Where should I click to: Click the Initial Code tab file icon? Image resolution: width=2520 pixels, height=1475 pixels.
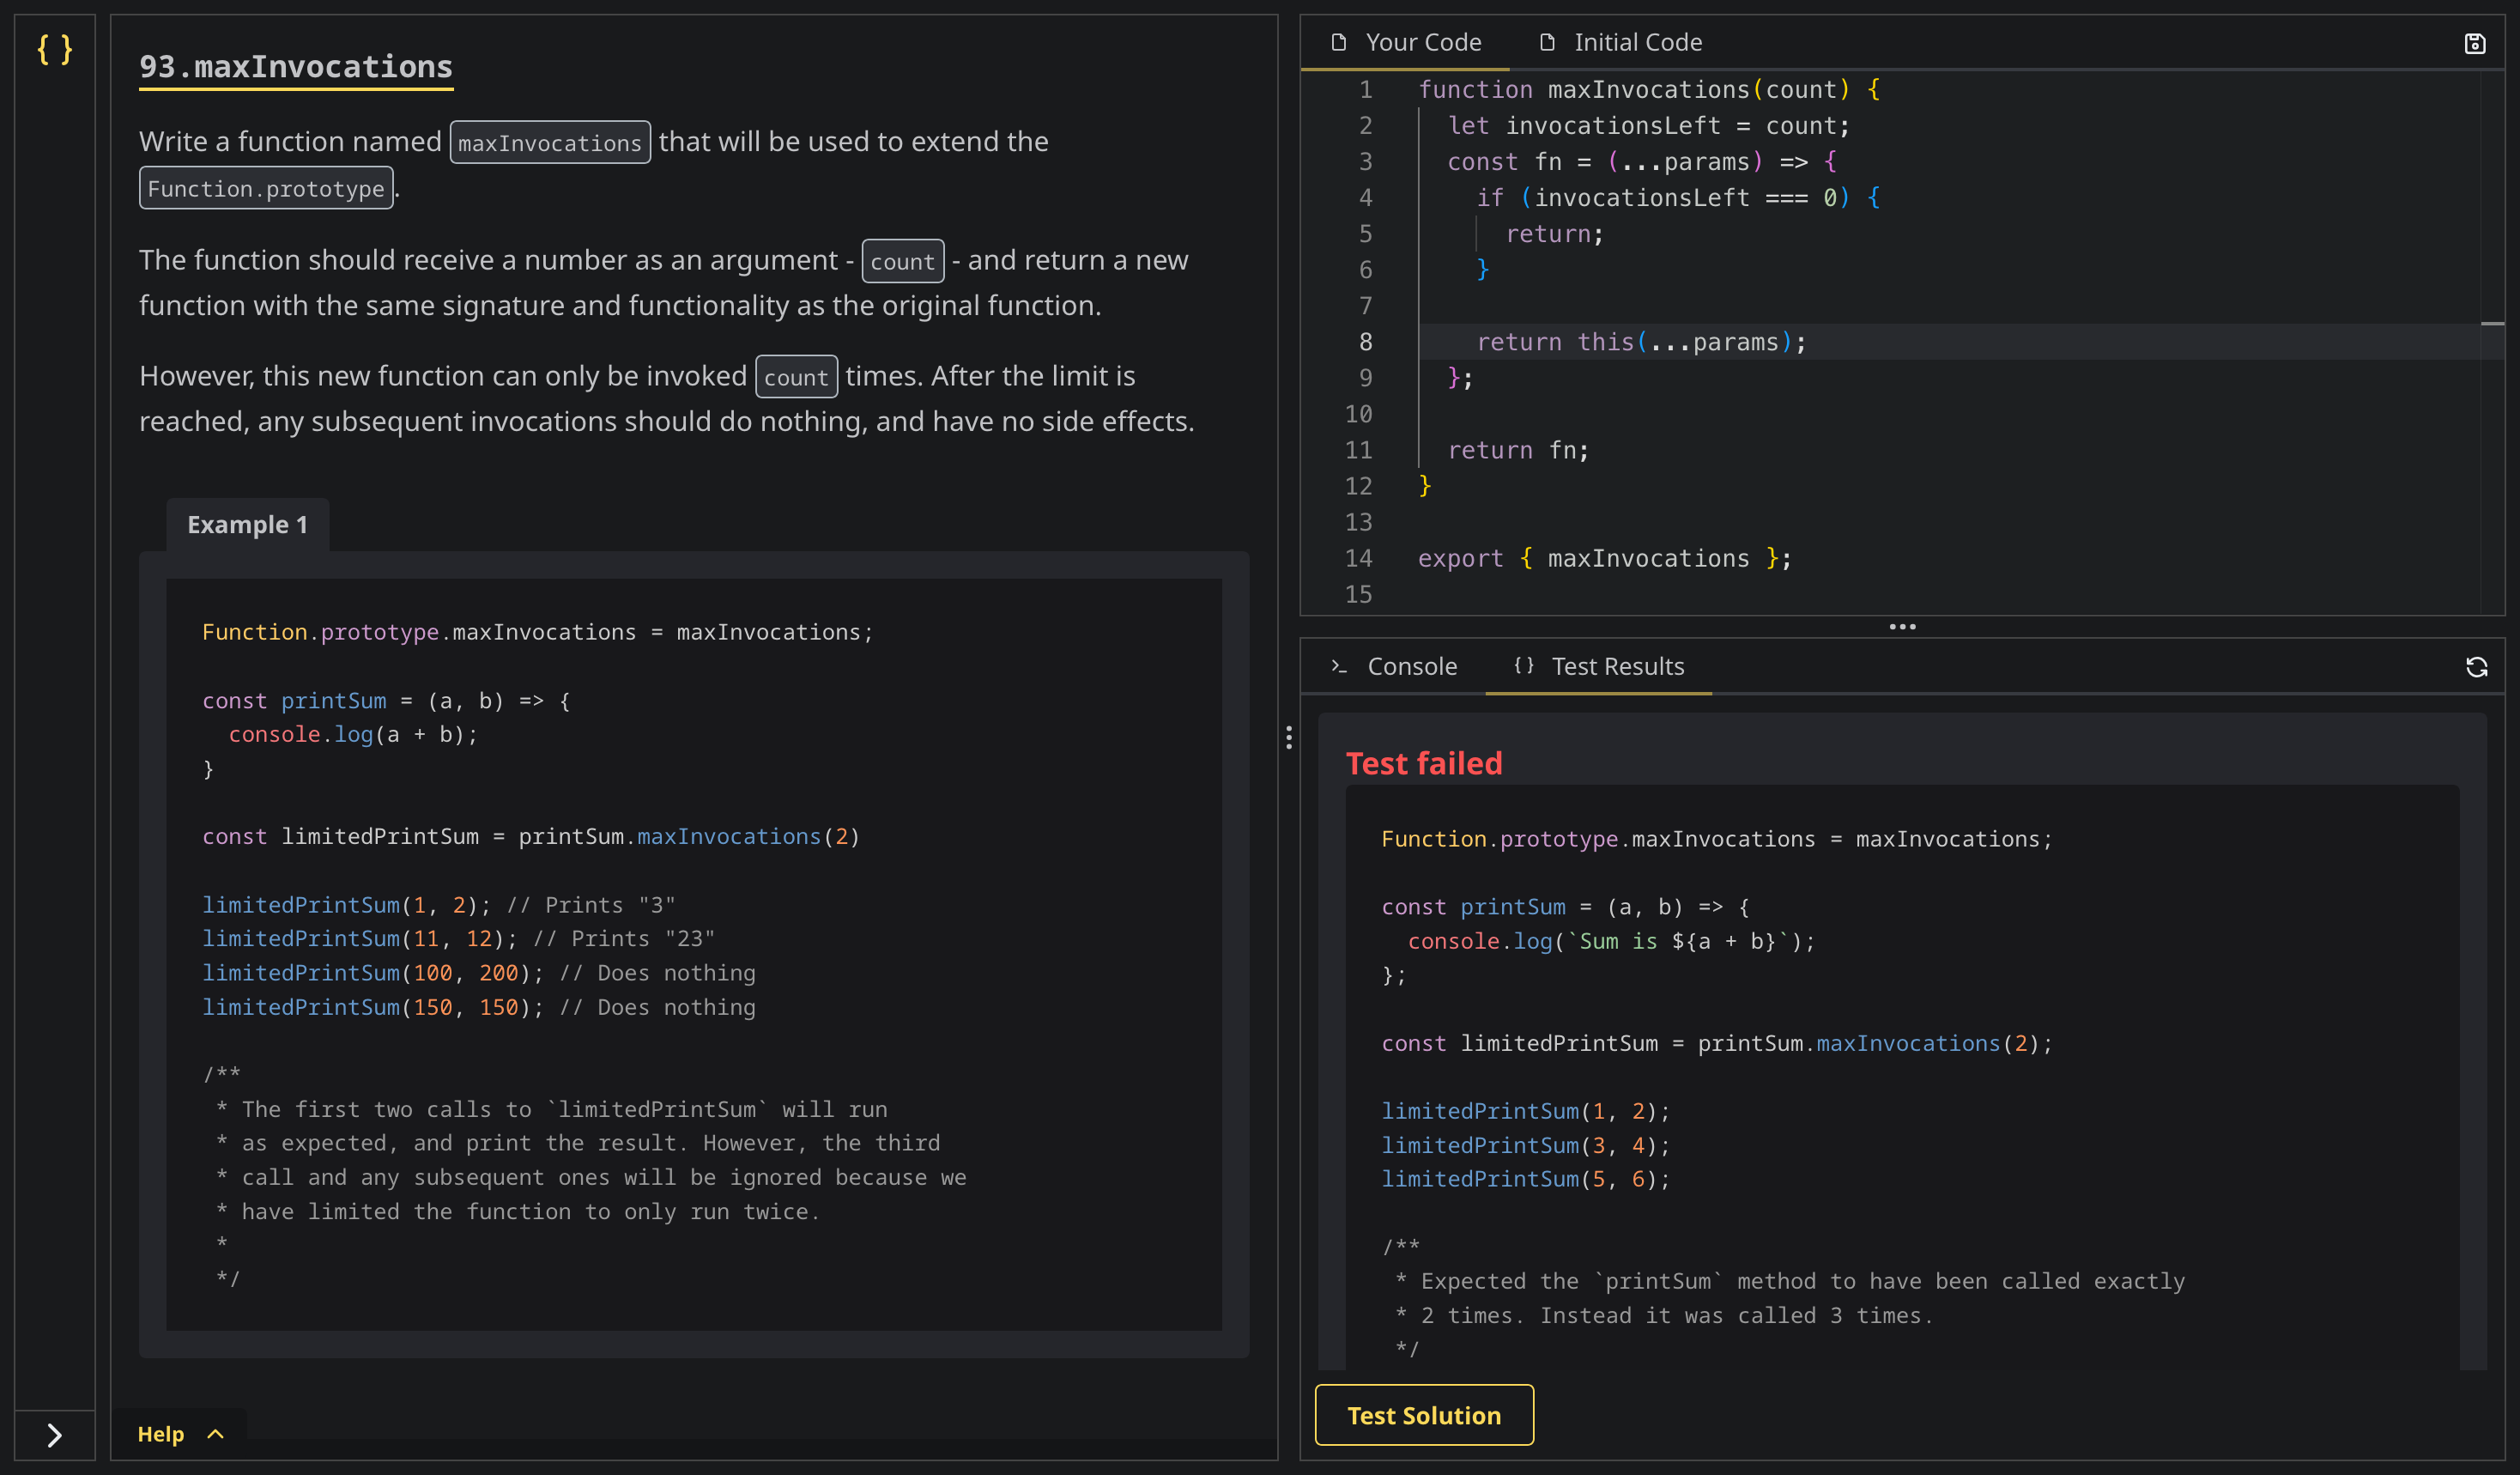click(1547, 42)
